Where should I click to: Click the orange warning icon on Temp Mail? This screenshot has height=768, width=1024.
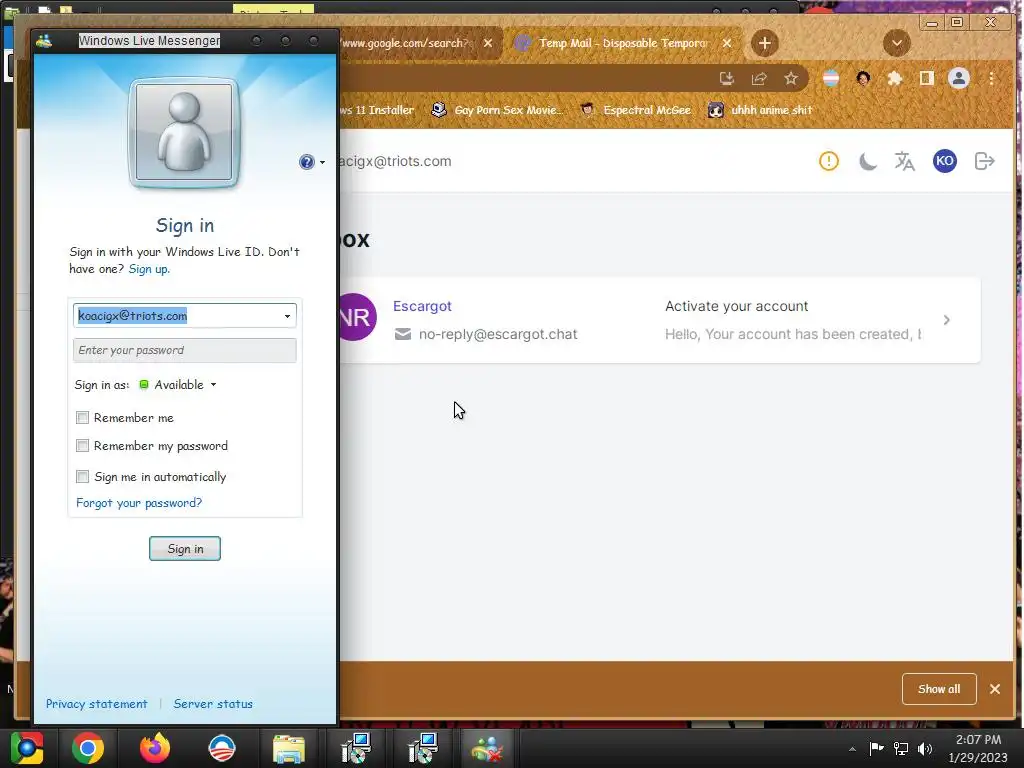tap(829, 161)
